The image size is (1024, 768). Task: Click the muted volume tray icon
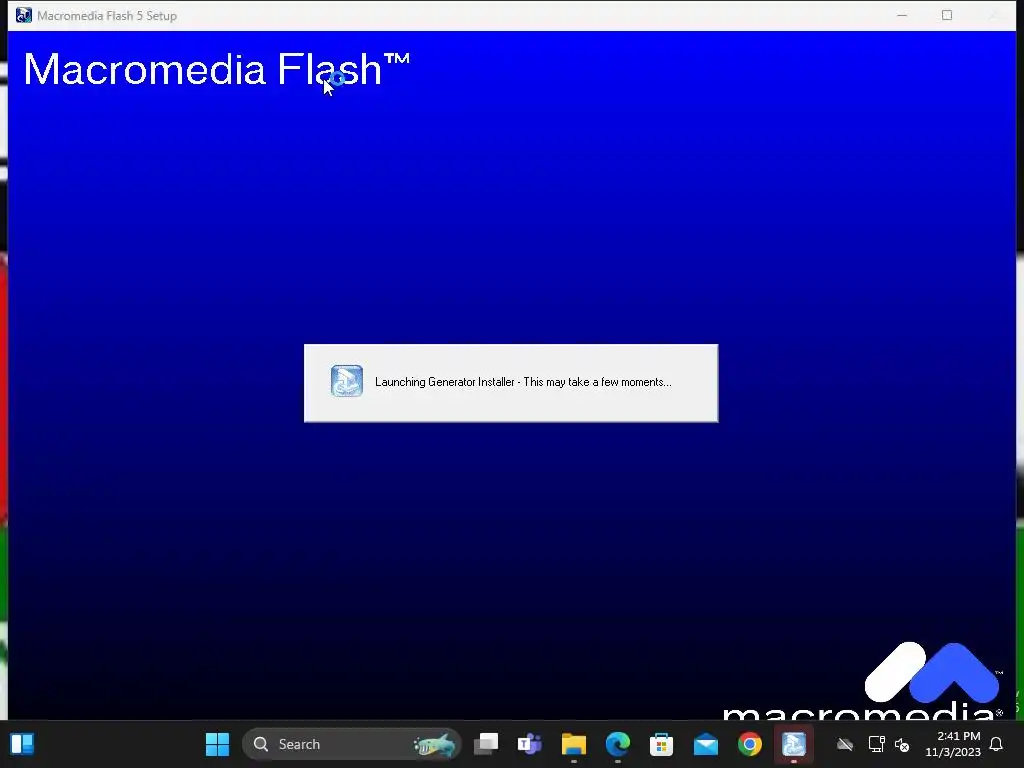[x=902, y=744]
